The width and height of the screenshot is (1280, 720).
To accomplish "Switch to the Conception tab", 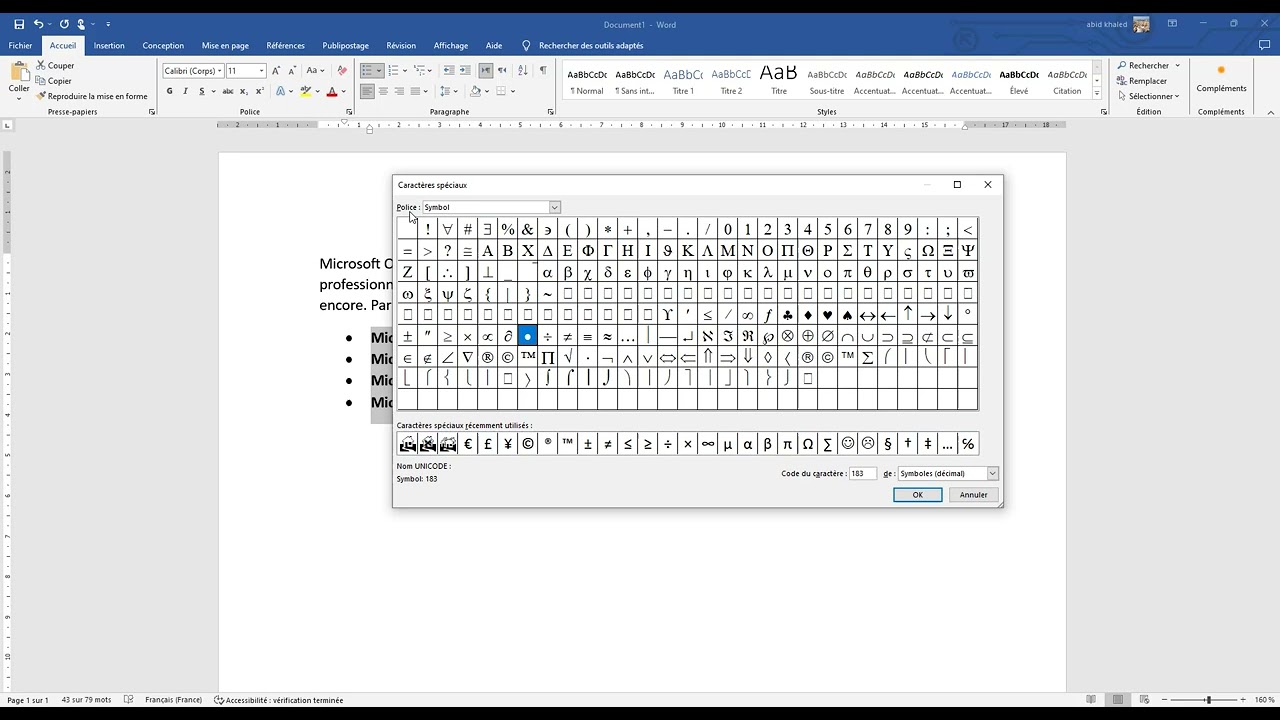I will pos(163,45).
